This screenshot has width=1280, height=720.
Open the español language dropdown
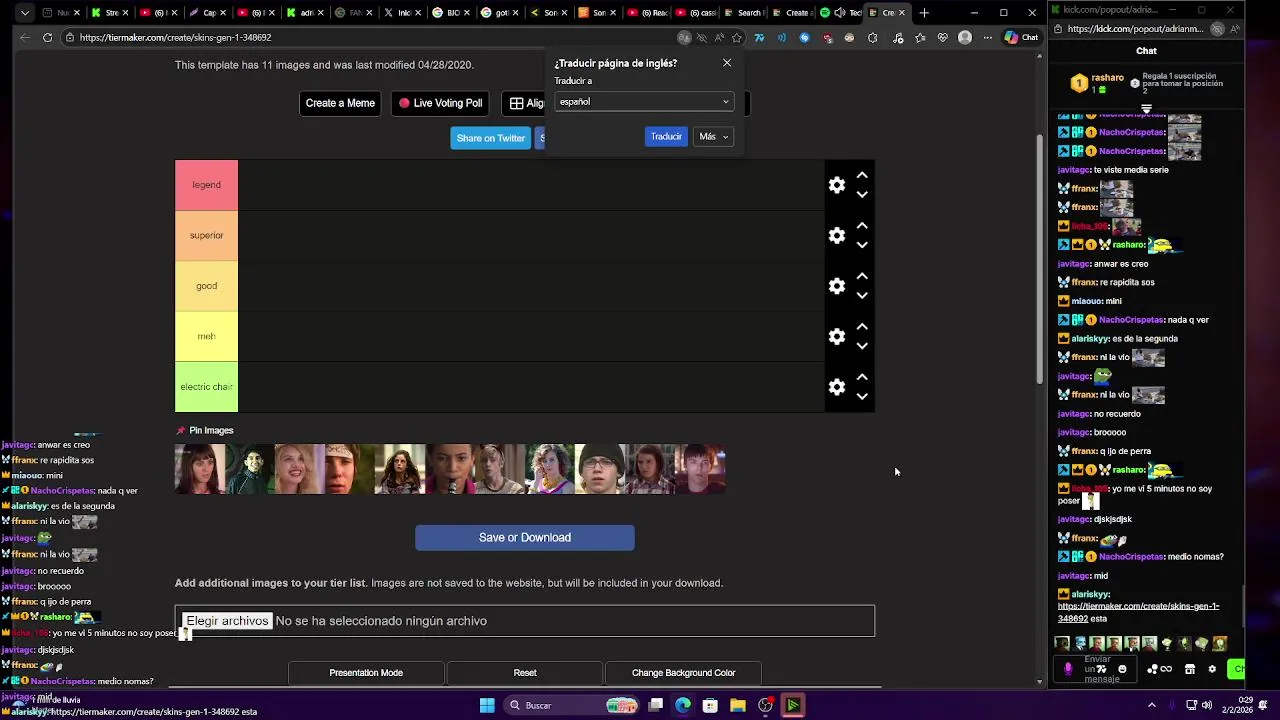tap(644, 101)
